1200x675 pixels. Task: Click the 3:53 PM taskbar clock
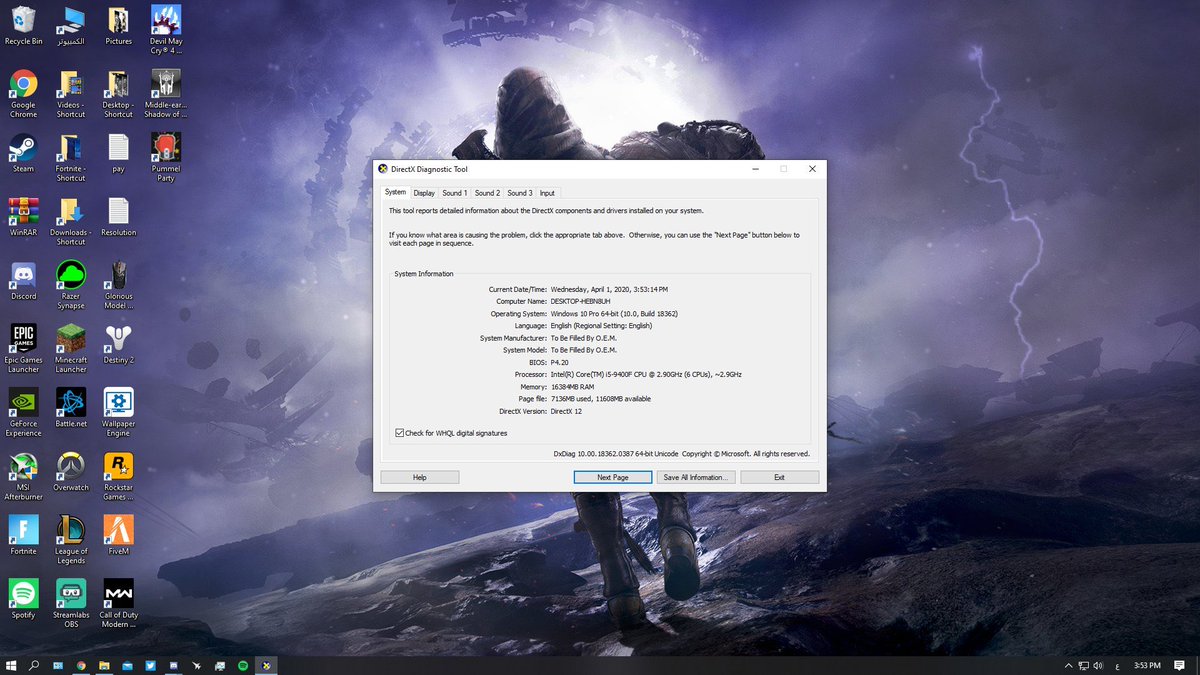pos(1147,665)
